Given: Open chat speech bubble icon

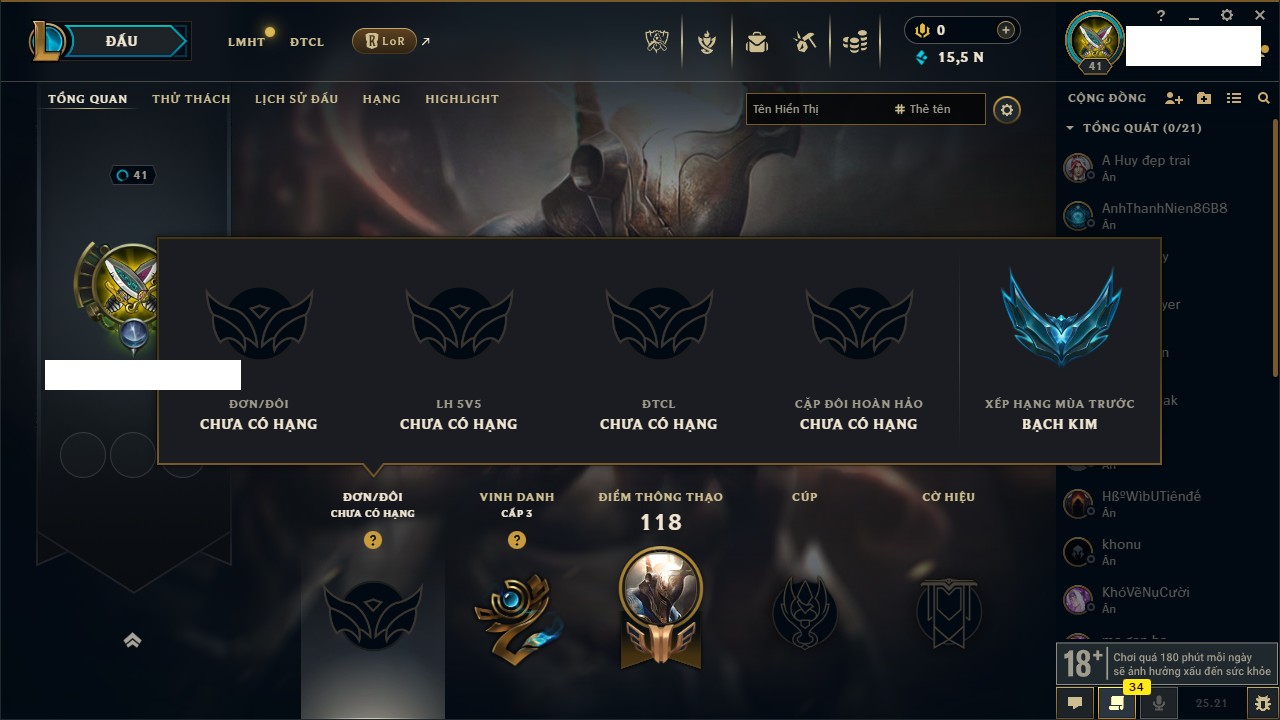Looking at the screenshot, I should tap(1075, 703).
